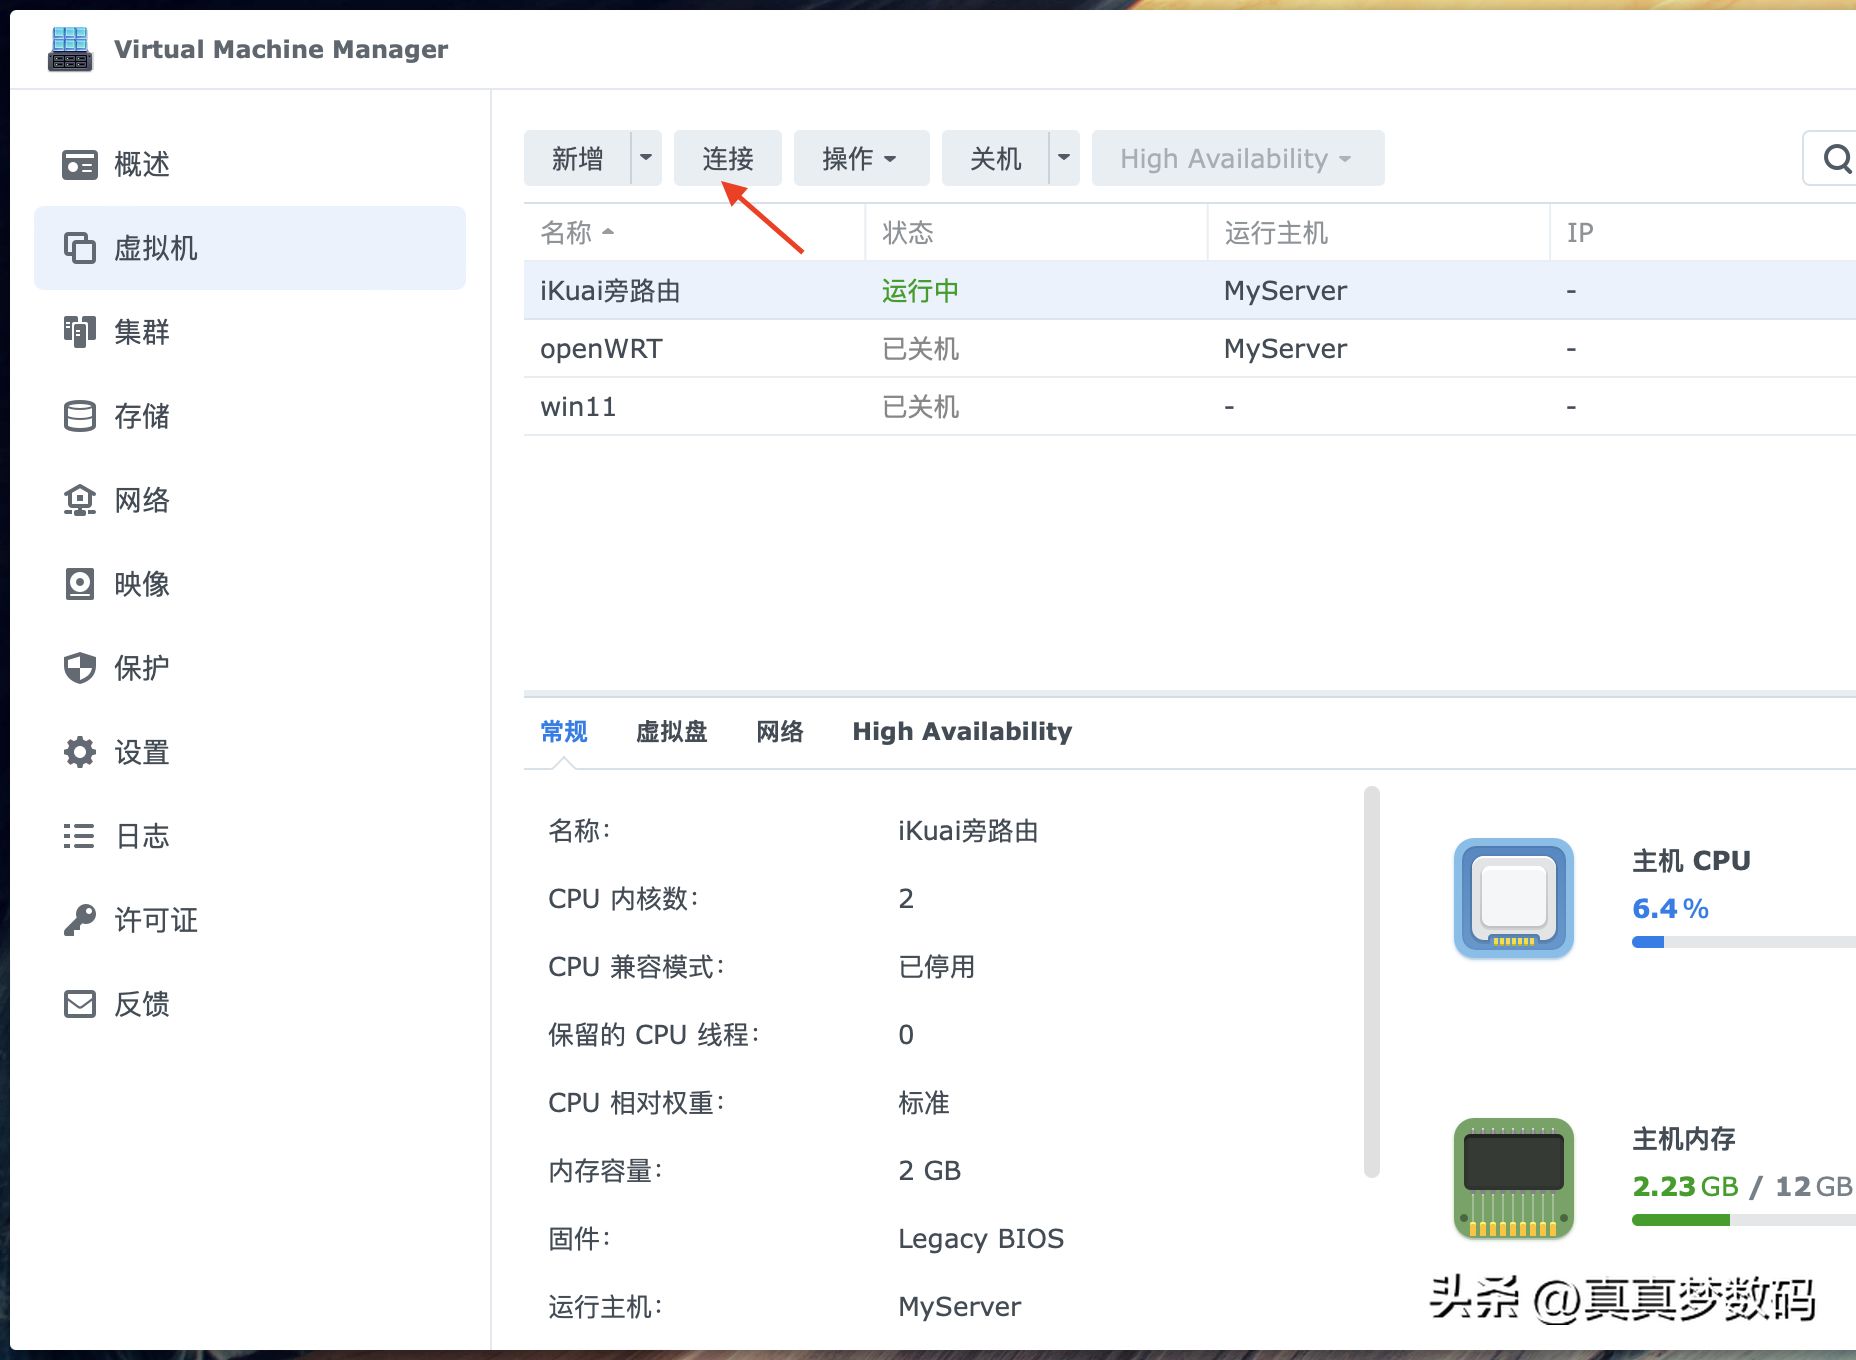Open the 映像 image icon
This screenshot has height=1360, width=1856.
(80, 584)
